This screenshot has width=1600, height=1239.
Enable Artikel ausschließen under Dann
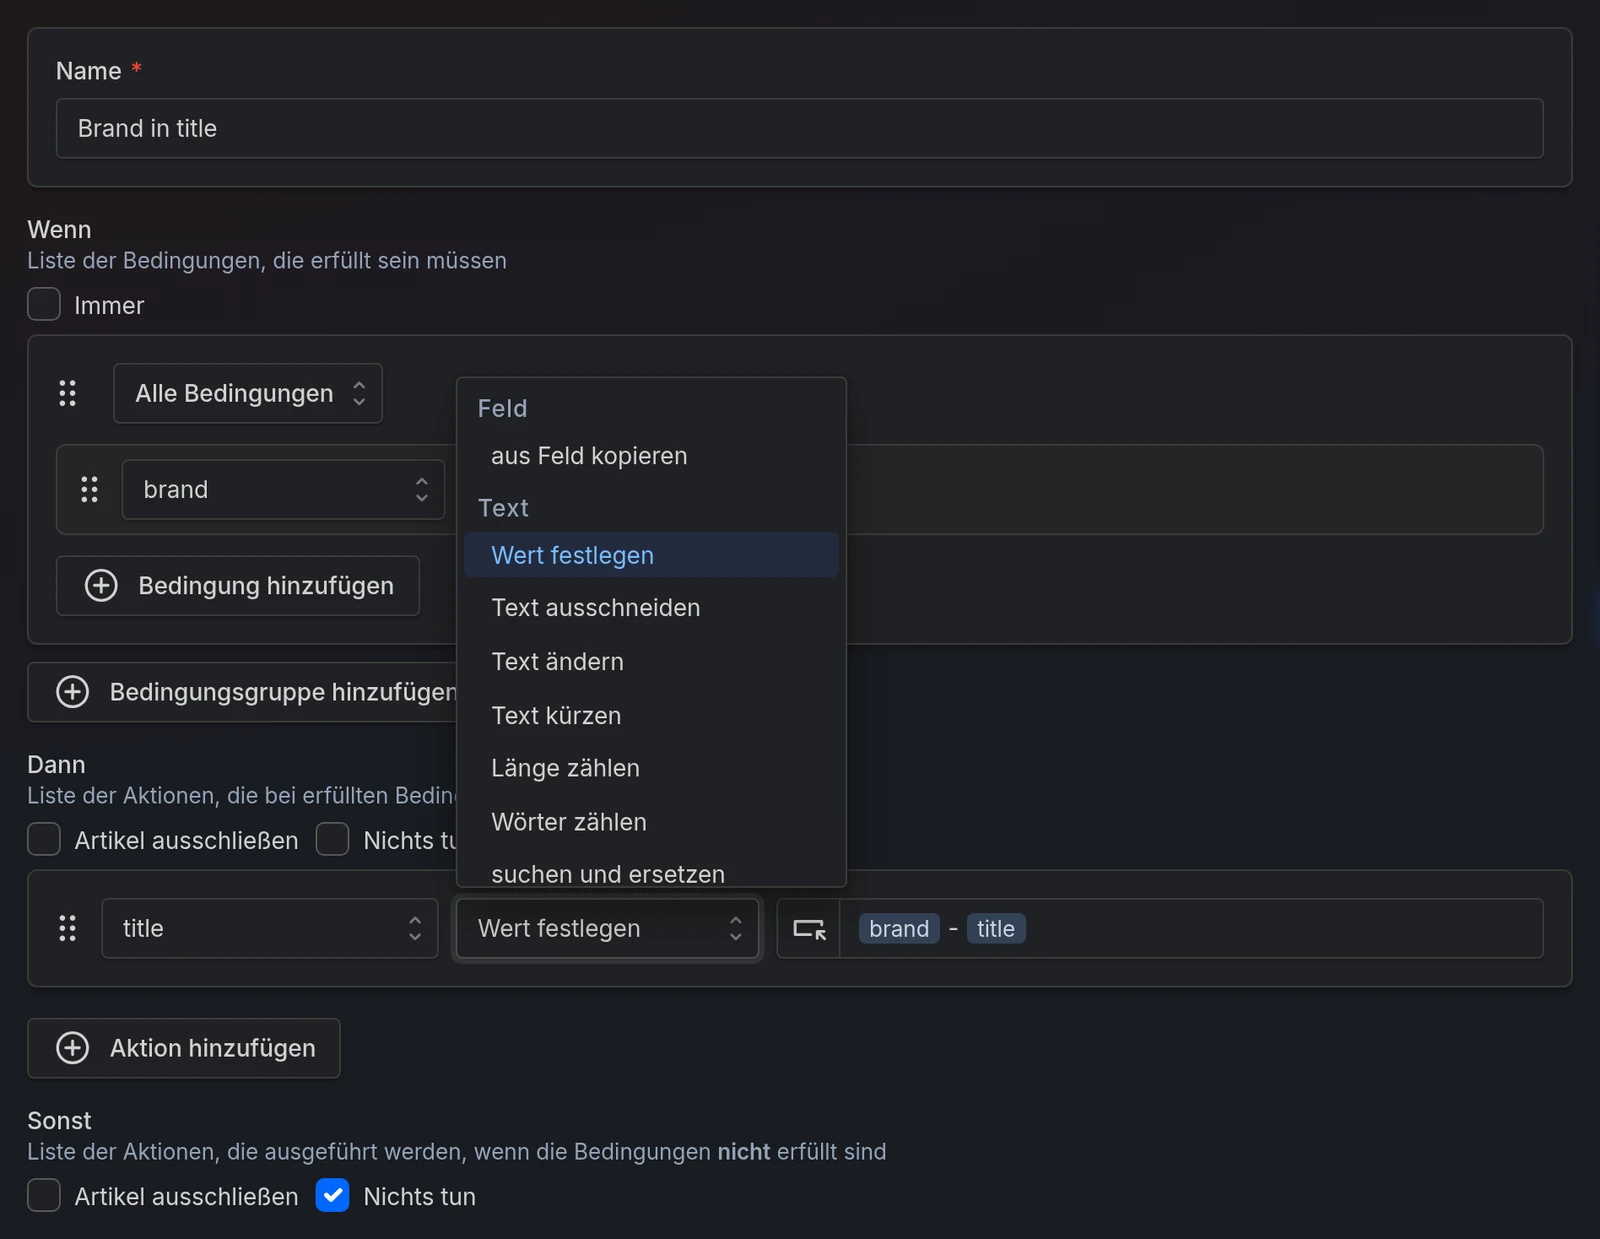[44, 840]
